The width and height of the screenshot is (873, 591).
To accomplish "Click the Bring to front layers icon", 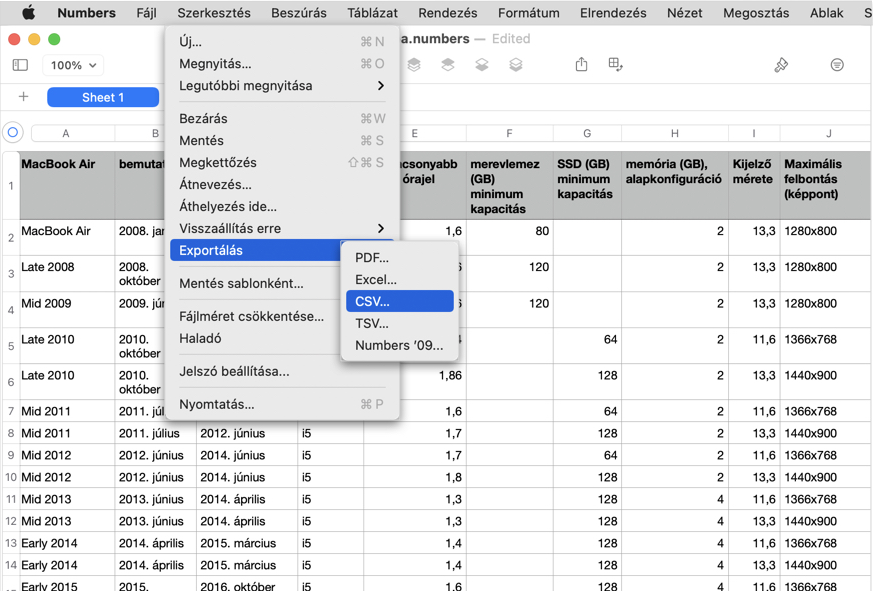I will click(x=414, y=65).
